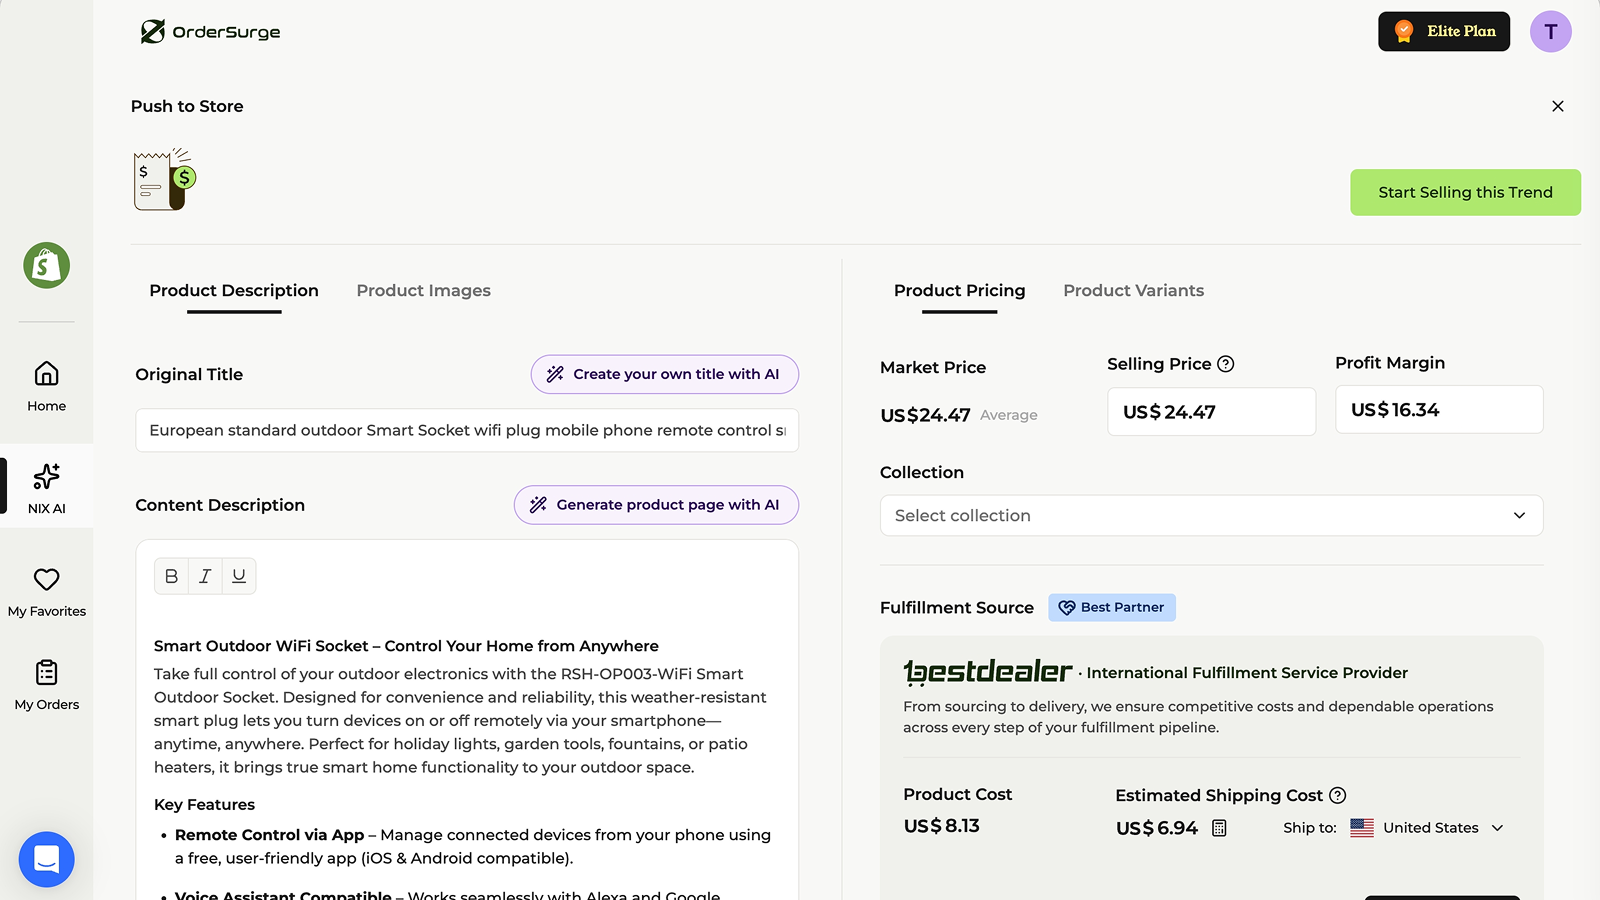This screenshot has width=1600, height=900.
Task: Open the user profile avatar menu
Action: pos(1550,32)
